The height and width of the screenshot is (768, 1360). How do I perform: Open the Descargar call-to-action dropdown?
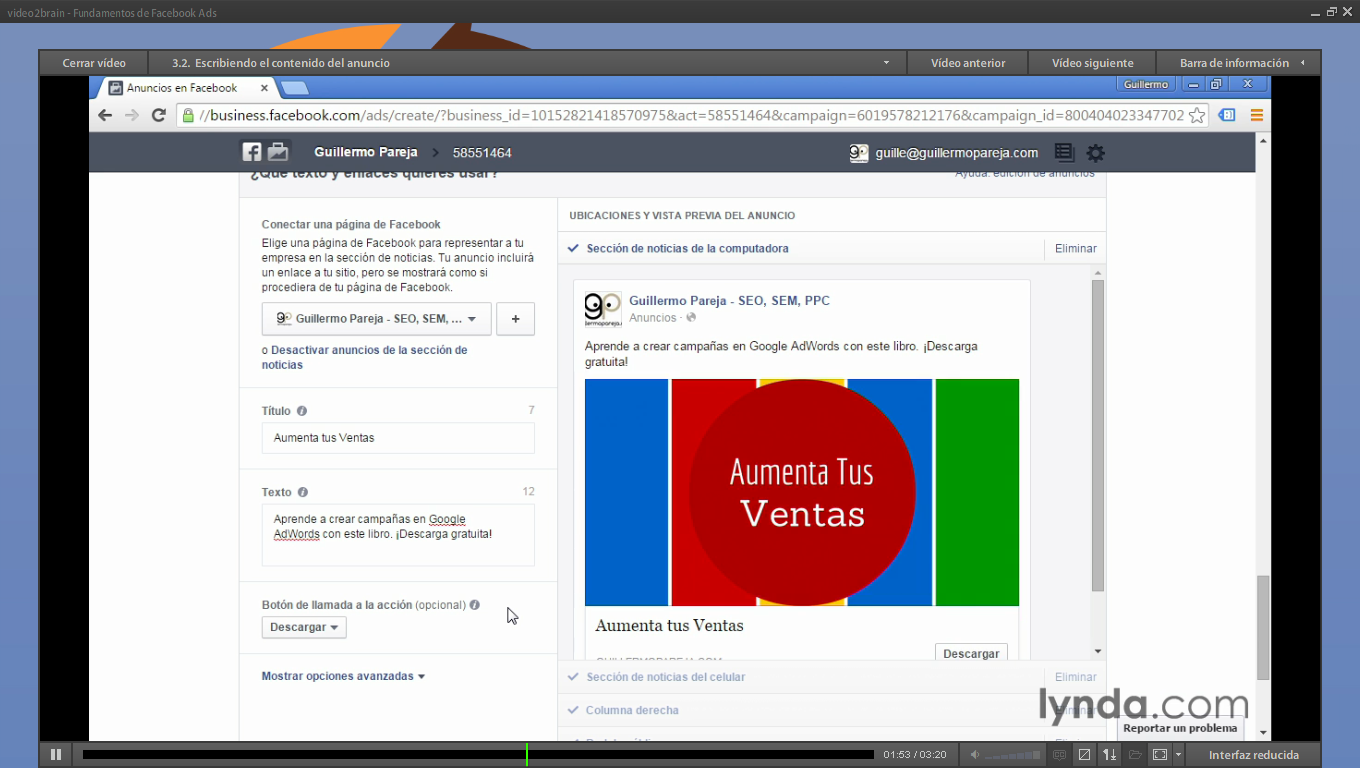tap(304, 627)
